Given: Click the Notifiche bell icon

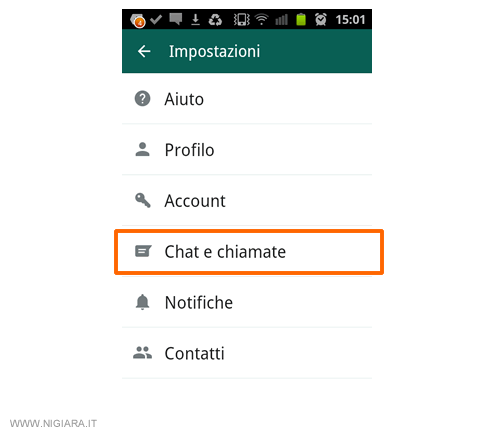Looking at the screenshot, I should click(142, 302).
